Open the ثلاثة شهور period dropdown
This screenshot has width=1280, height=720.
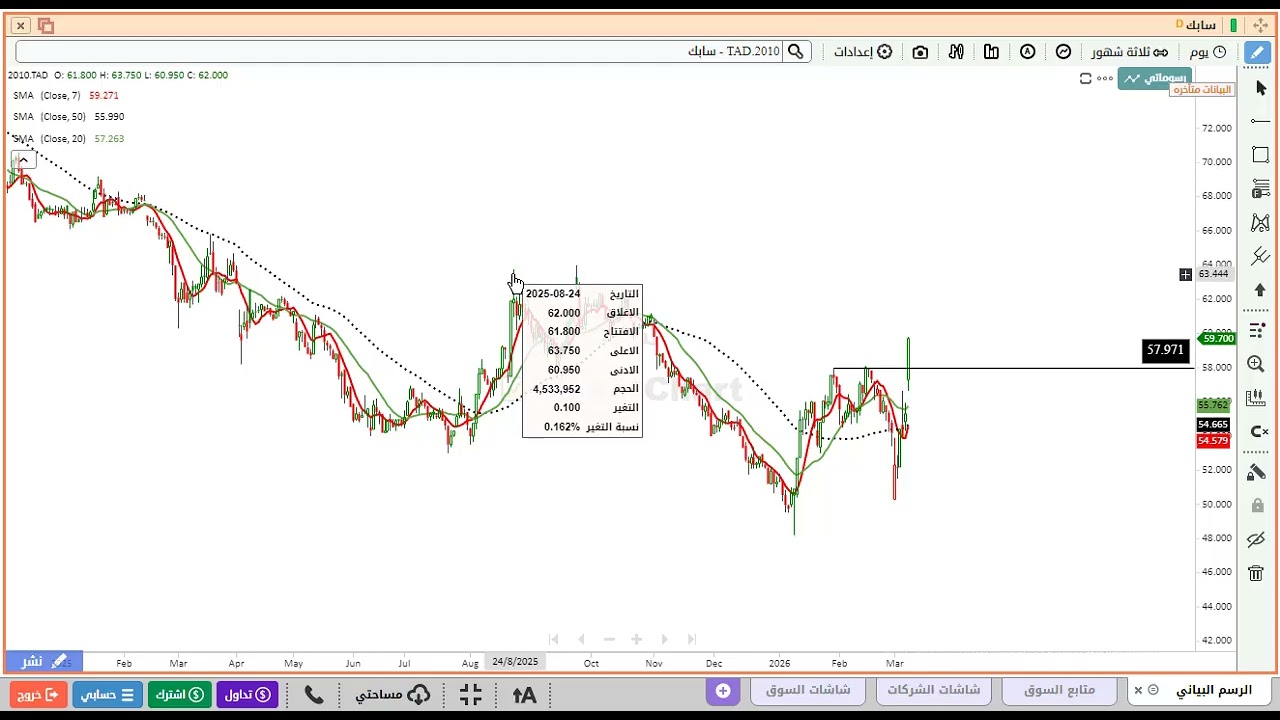[1129, 52]
